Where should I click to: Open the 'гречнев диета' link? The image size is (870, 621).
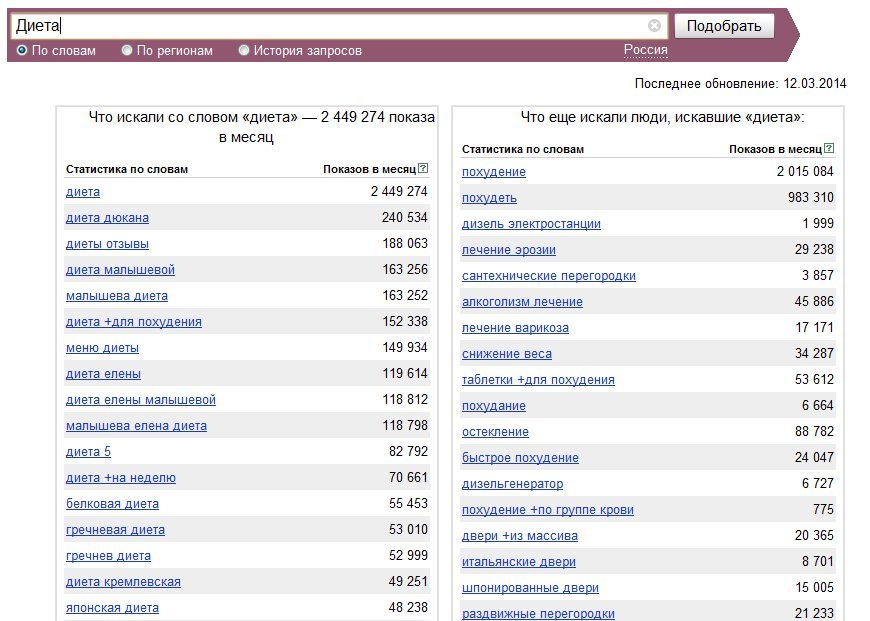[x=108, y=557]
